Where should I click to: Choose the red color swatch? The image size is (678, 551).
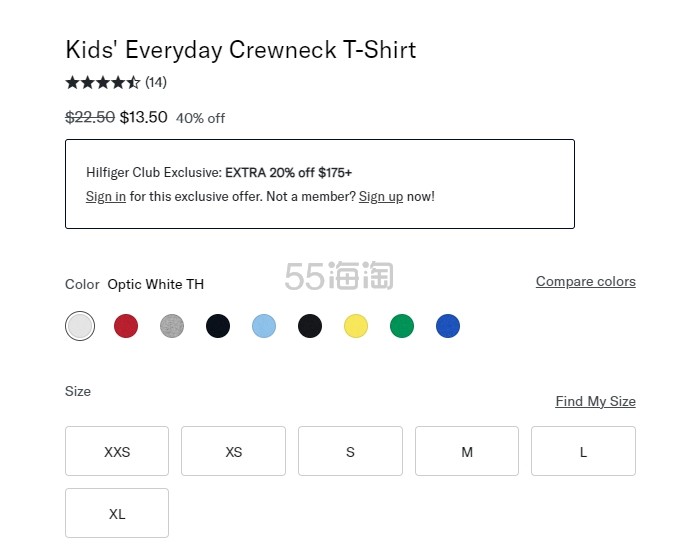click(126, 326)
